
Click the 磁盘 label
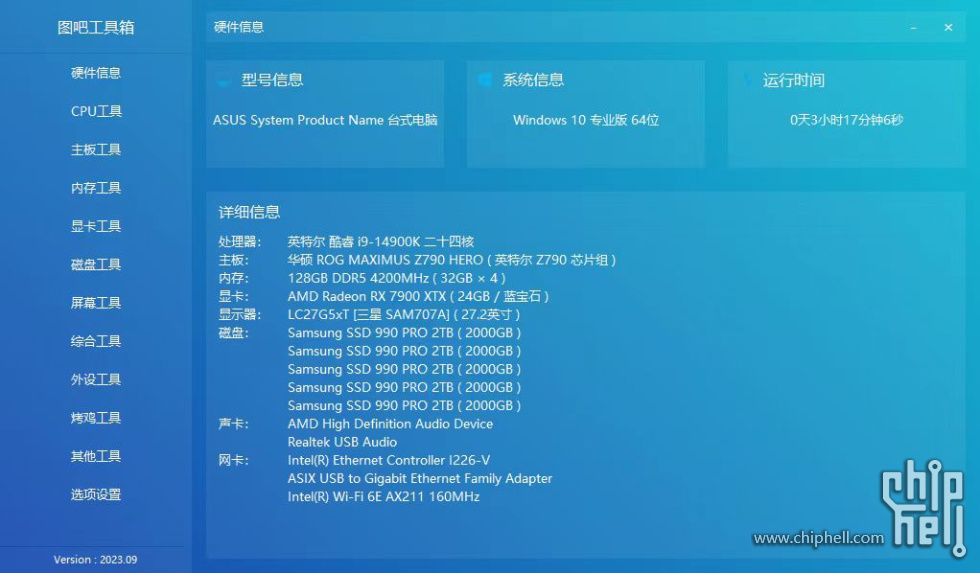point(233,333)
